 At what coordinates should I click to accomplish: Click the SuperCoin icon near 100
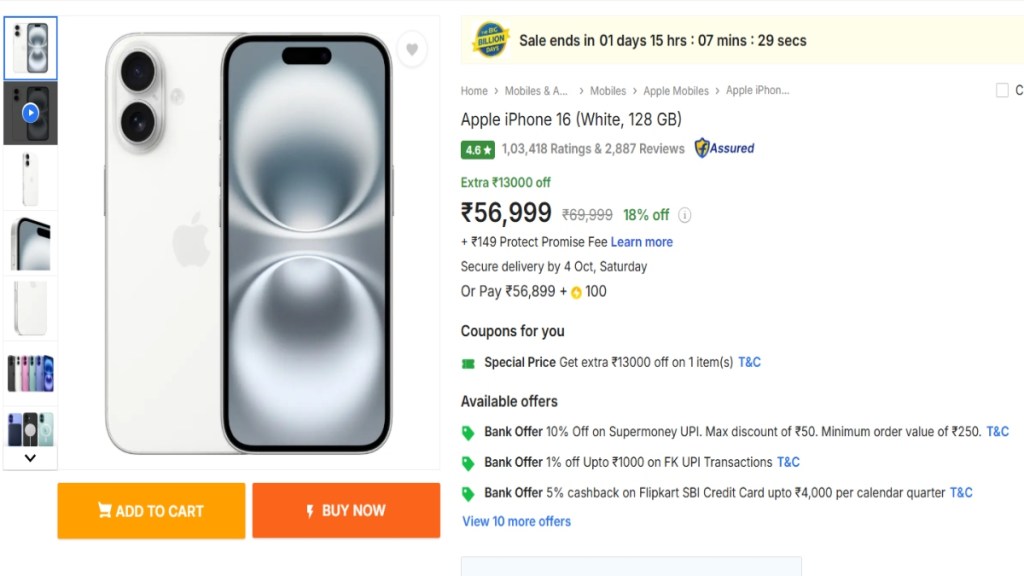pyautogui.click(x=576, y=293)
